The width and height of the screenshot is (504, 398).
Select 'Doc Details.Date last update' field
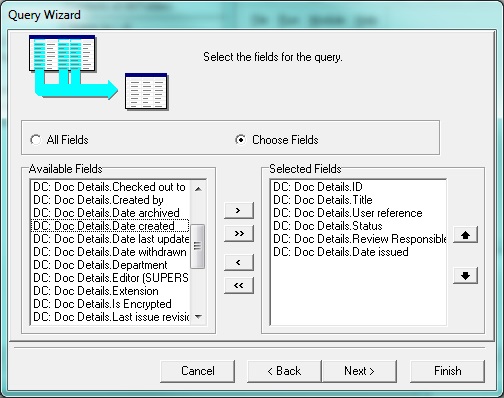tap(110, 239)
